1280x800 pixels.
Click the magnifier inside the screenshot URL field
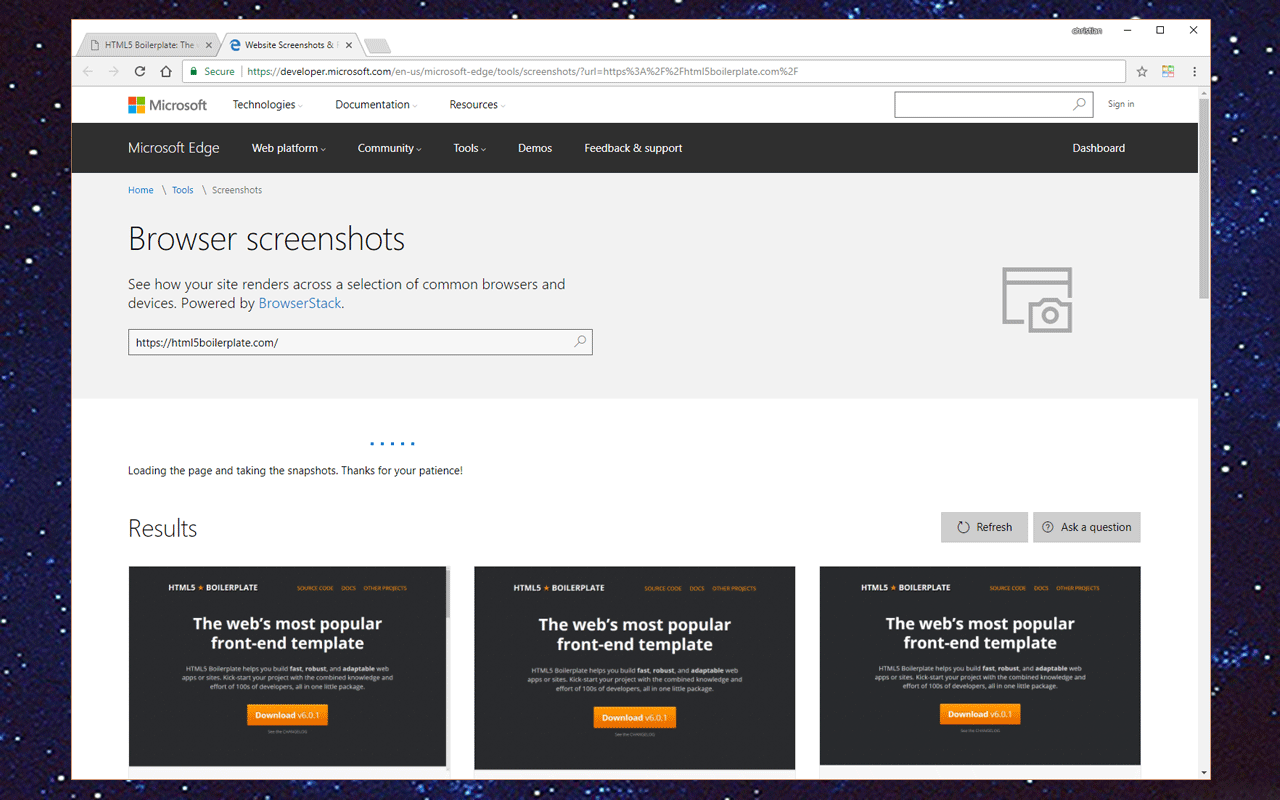(580, 341)
